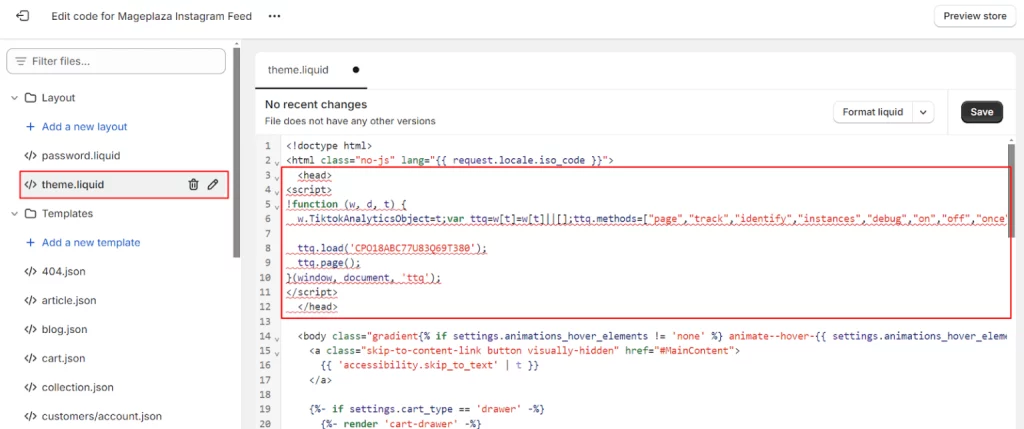Viewport: 1024px width, 429px height.
Task: Click the Preview store button
Action: tap(974, 16)
